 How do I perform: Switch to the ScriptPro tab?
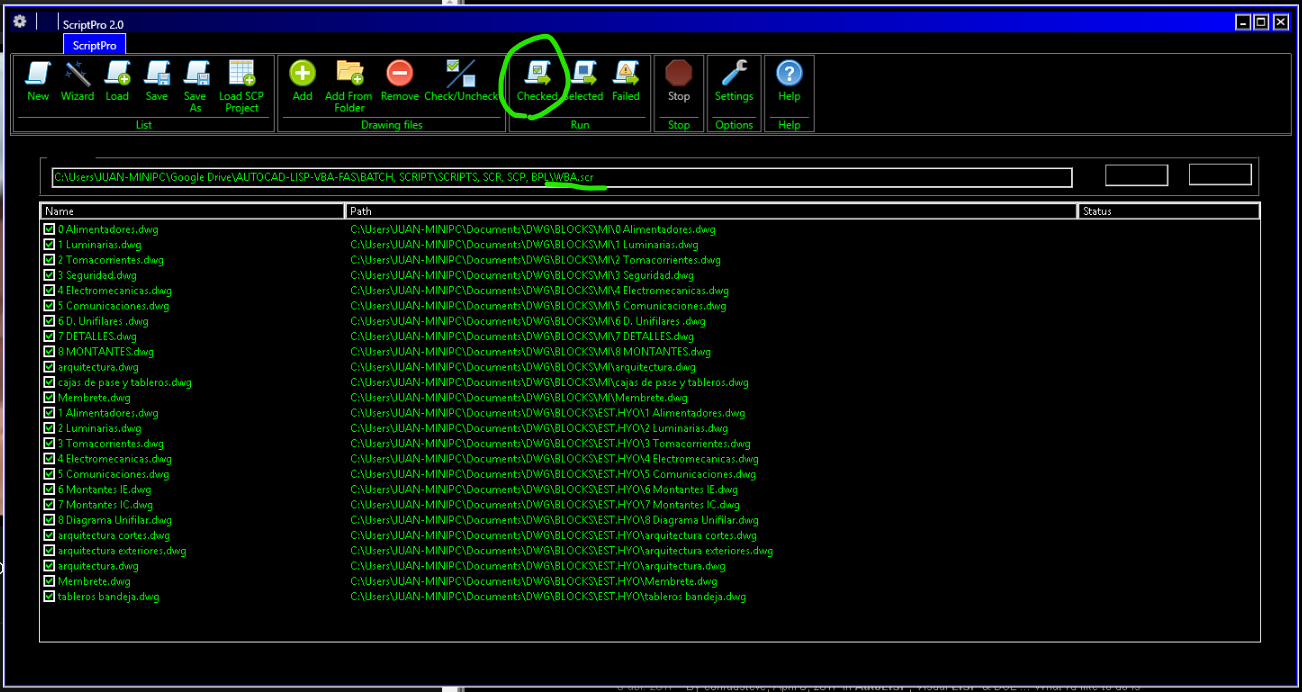(x=94, y=46)
